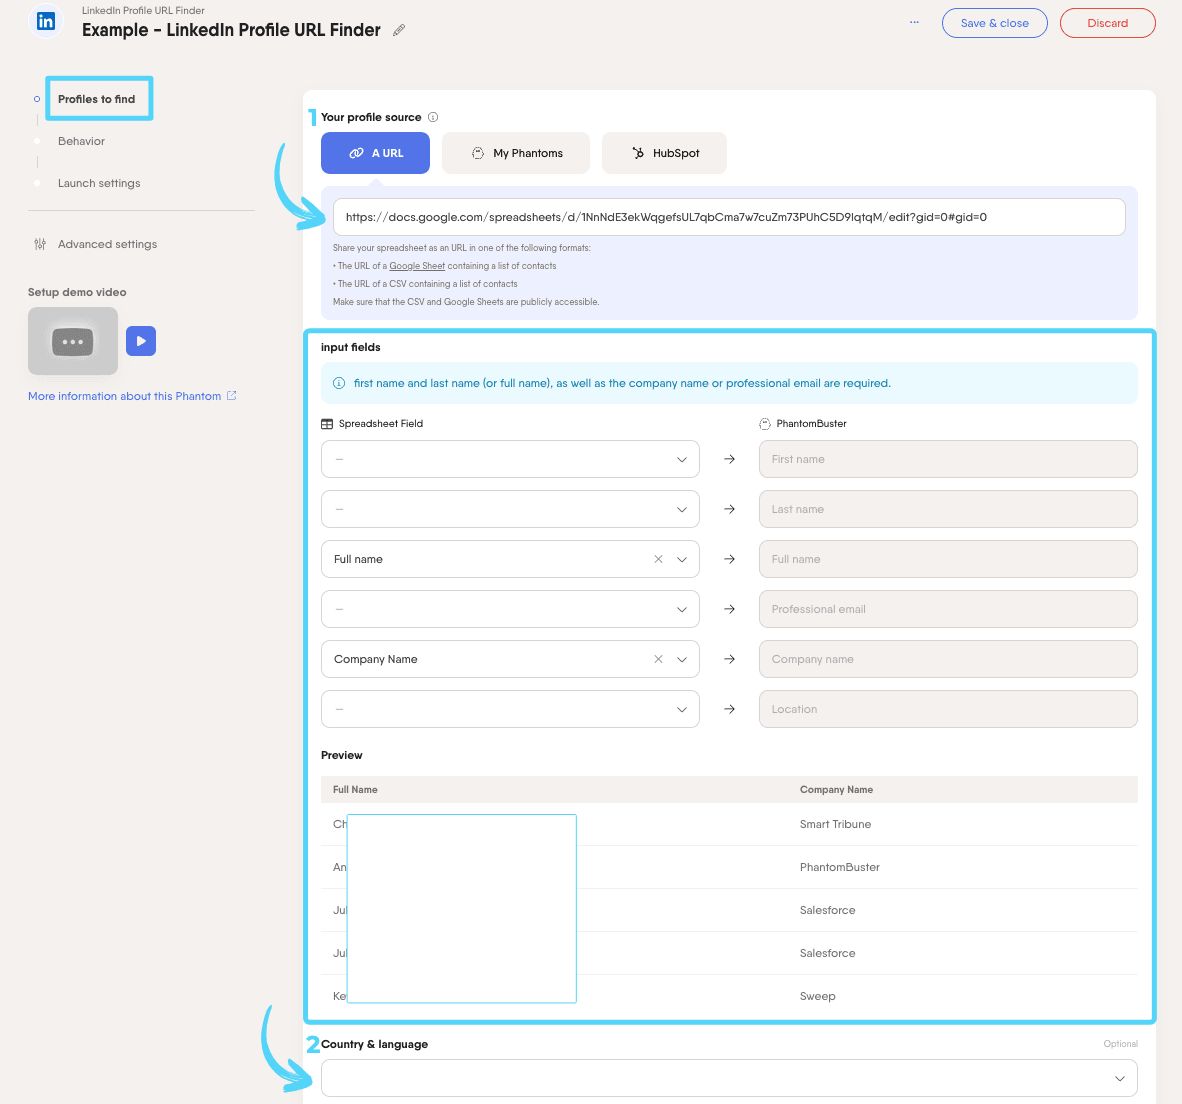Click the Spreadsheet Field table icon
1182x1104 pixels.
pos(327,424)
